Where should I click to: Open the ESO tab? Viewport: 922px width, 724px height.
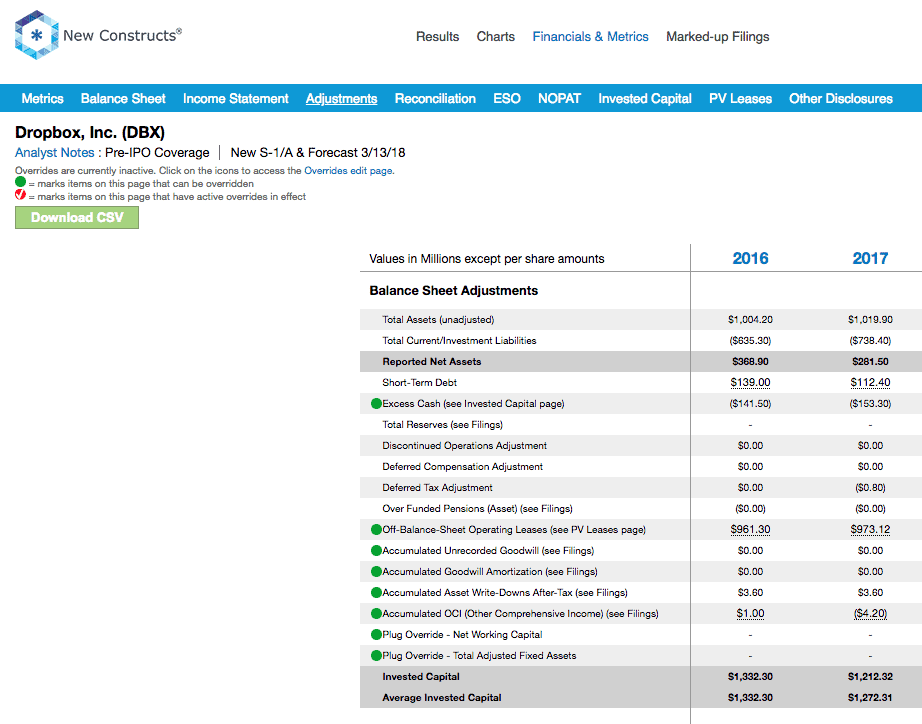pos(507,98)
